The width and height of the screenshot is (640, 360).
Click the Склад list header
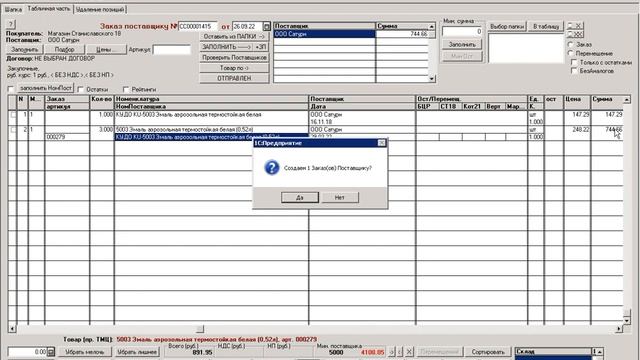coord(553,351)
